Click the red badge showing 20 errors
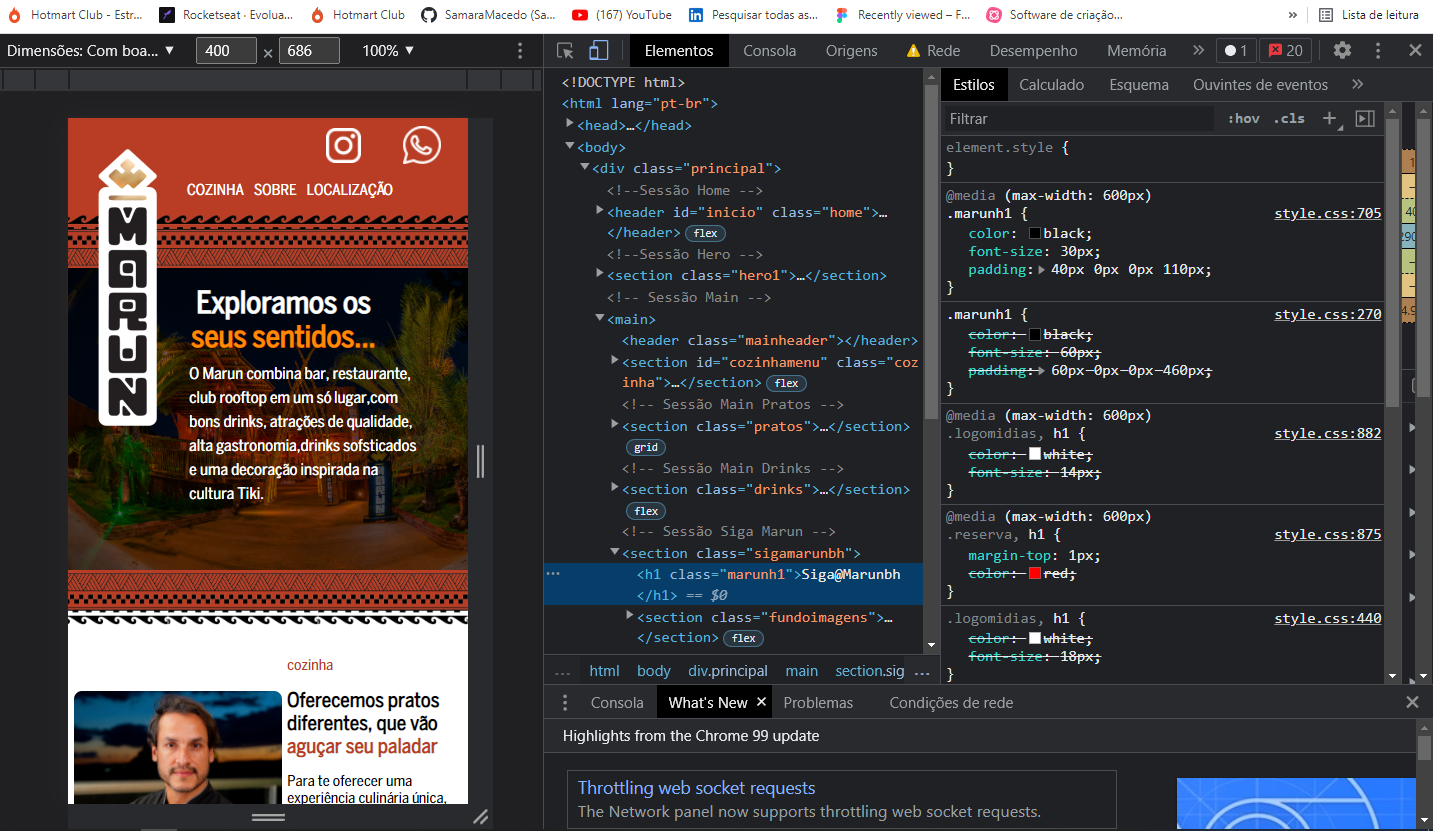 click(1285, 49)
